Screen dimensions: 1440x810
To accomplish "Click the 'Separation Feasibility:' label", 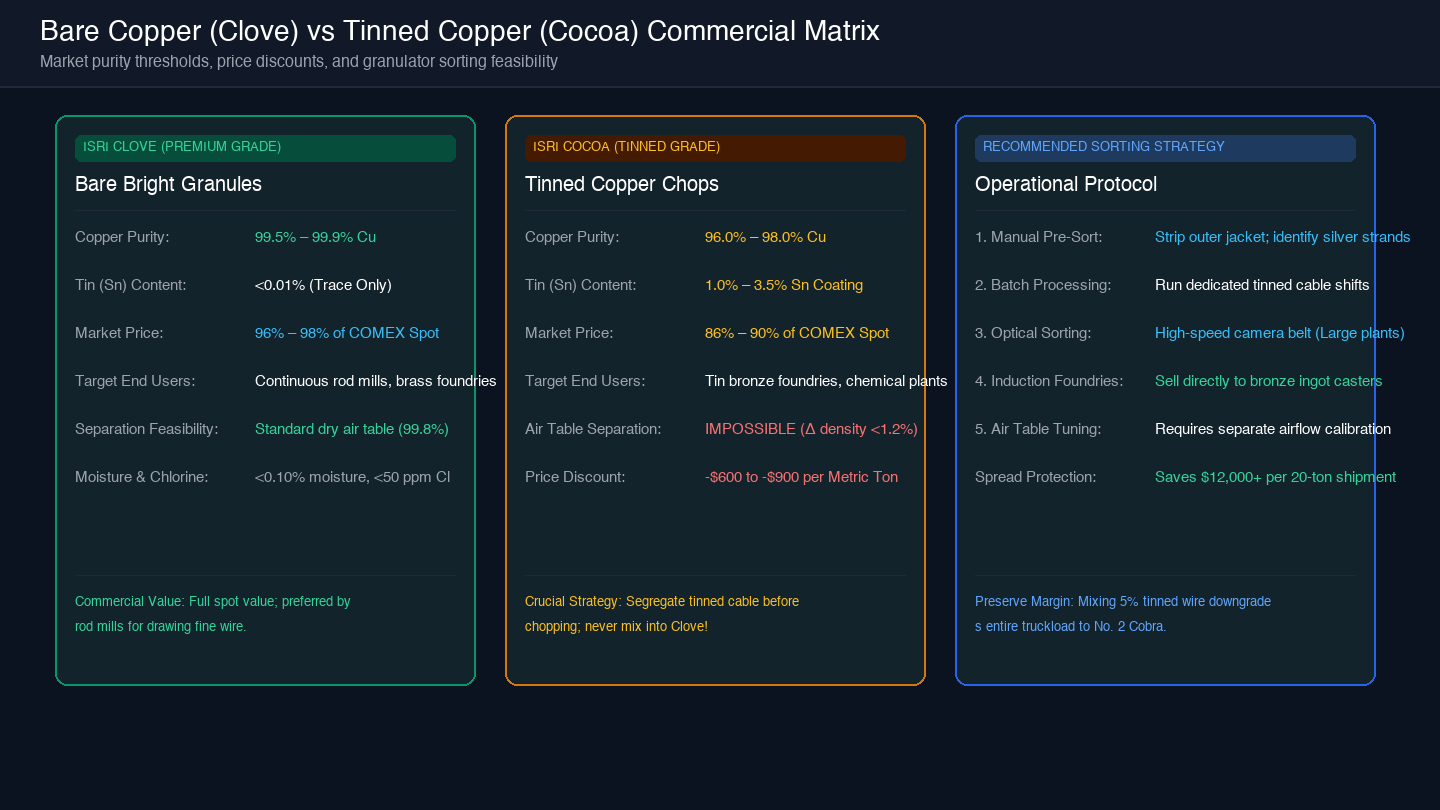I will (x=146, y=429).
